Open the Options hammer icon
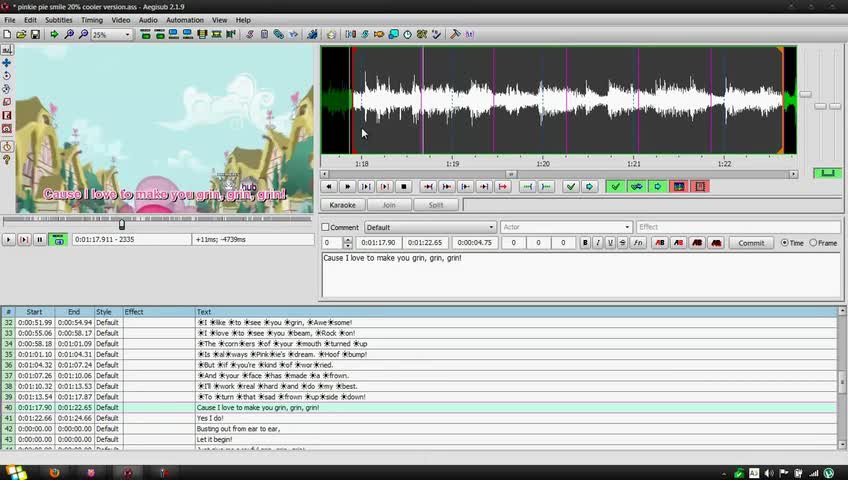 tap(455, 34)
